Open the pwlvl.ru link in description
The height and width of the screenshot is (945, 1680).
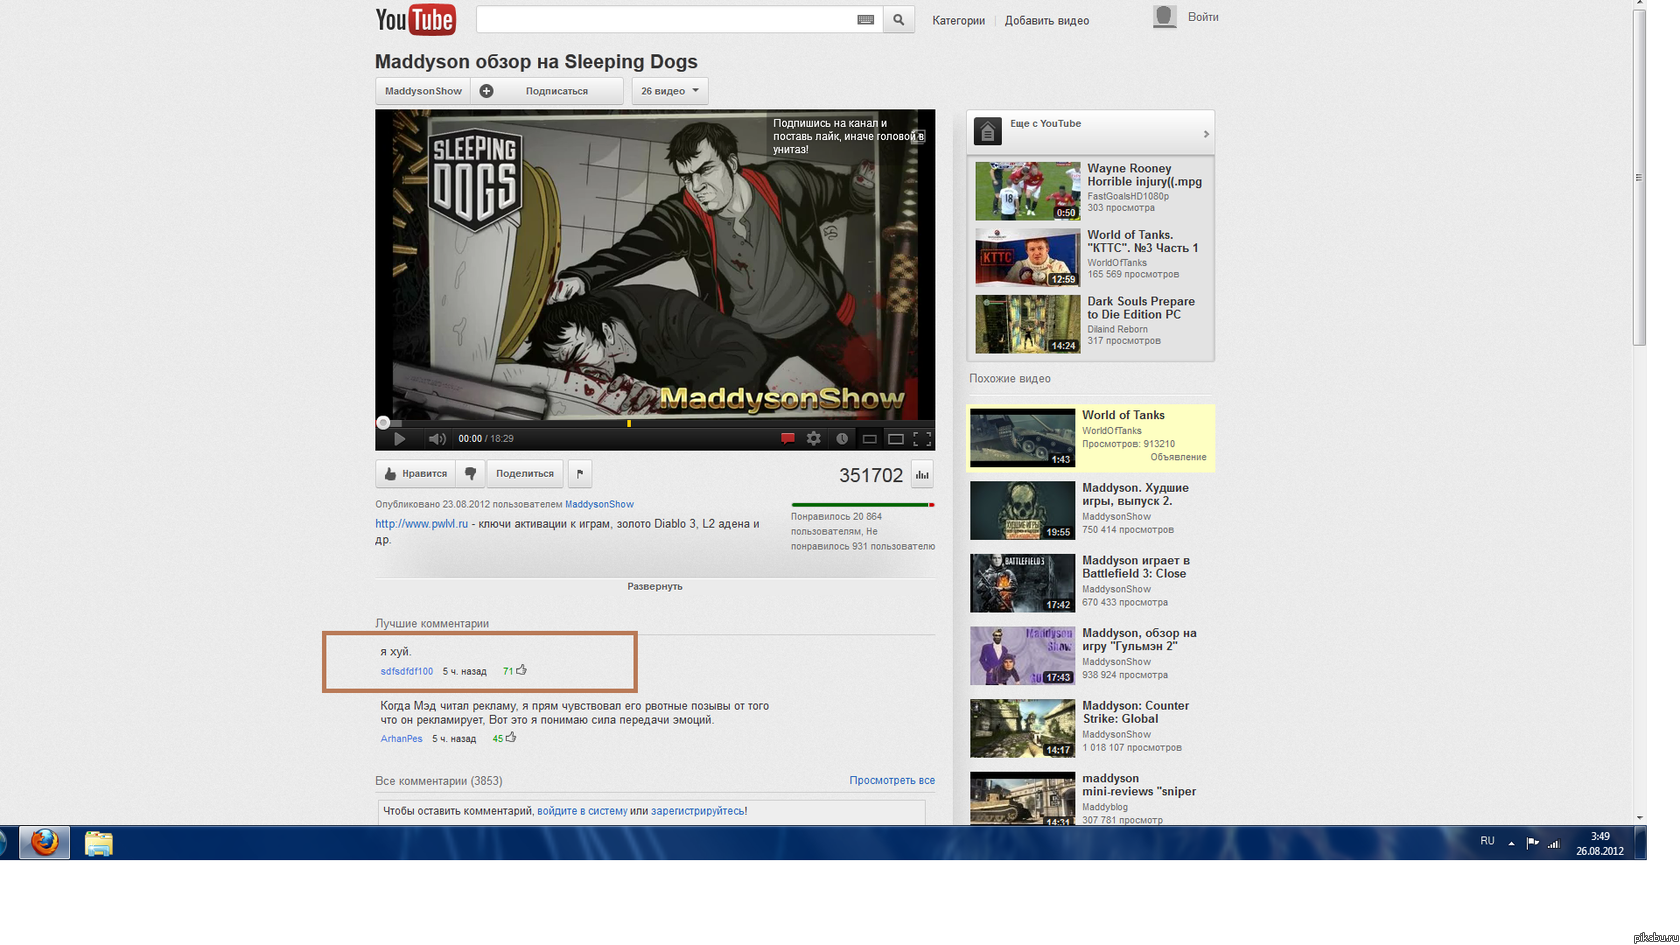421,523
